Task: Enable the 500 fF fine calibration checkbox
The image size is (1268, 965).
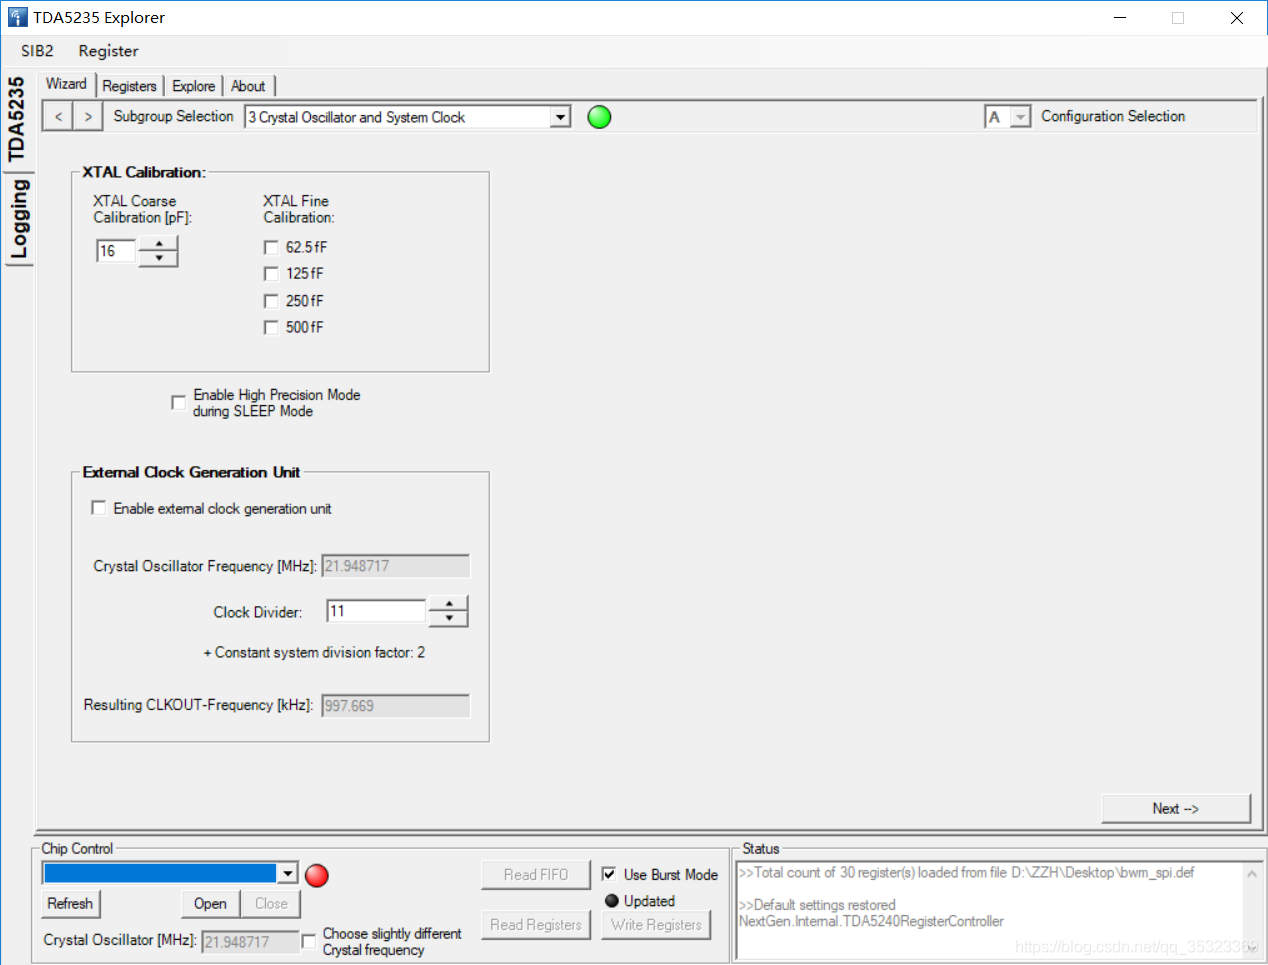Action: pos(271,327)
